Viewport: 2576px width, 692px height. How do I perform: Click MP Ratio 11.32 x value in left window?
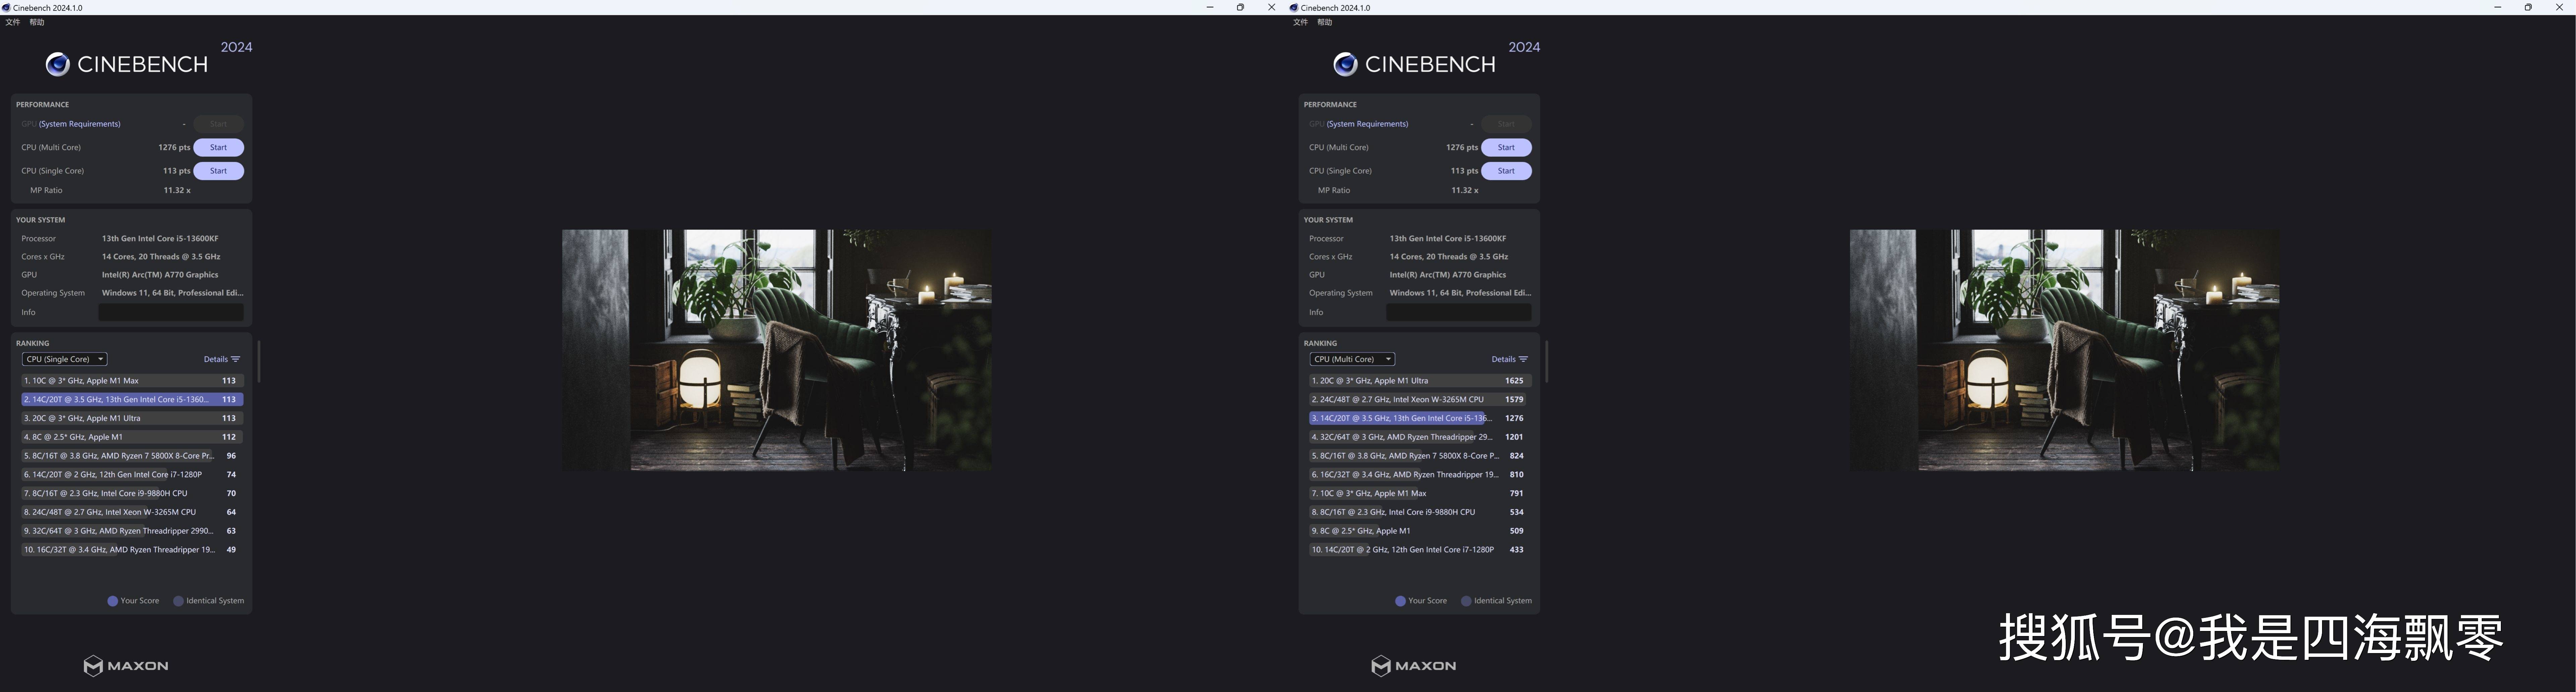[x=177, y=190]
